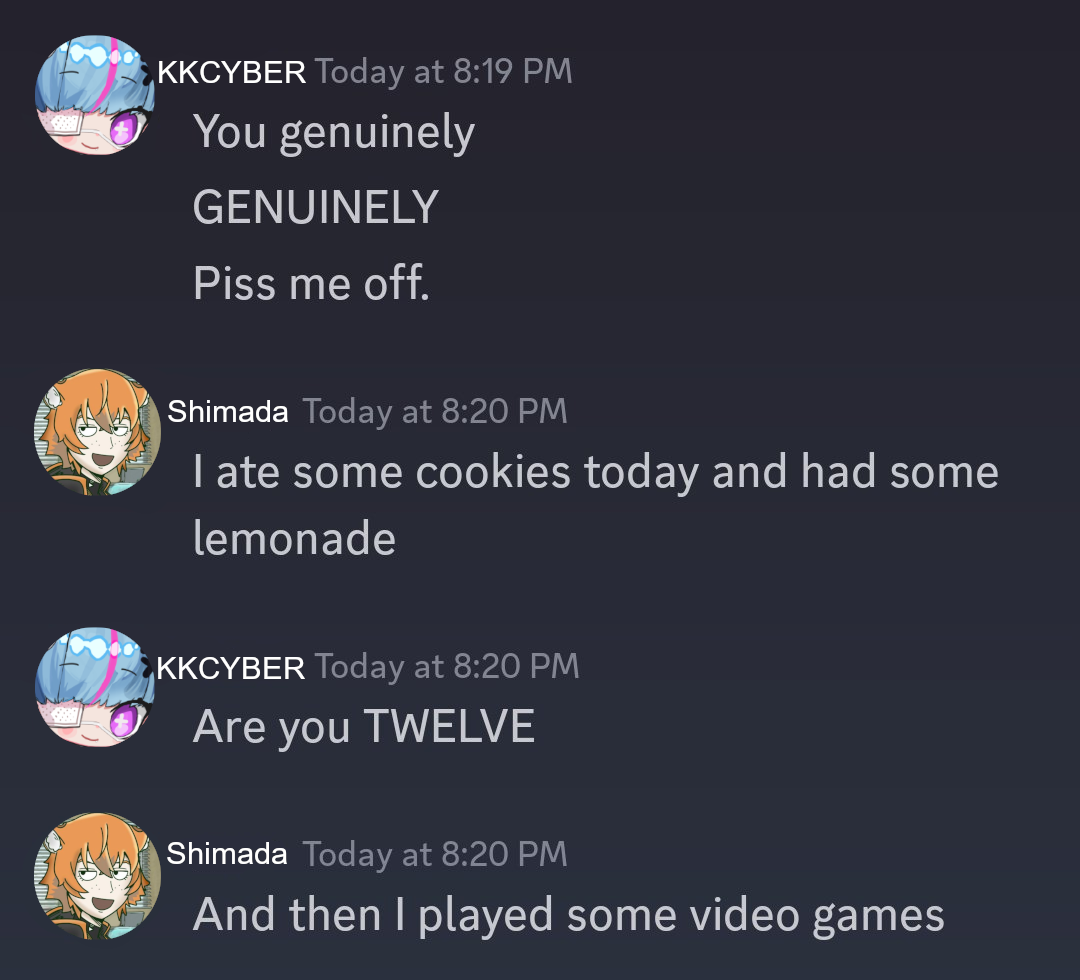Click the "I ate some cookies today" message line
The width and height of the screenshot is (1080, 980).
(x=596, y=472)
